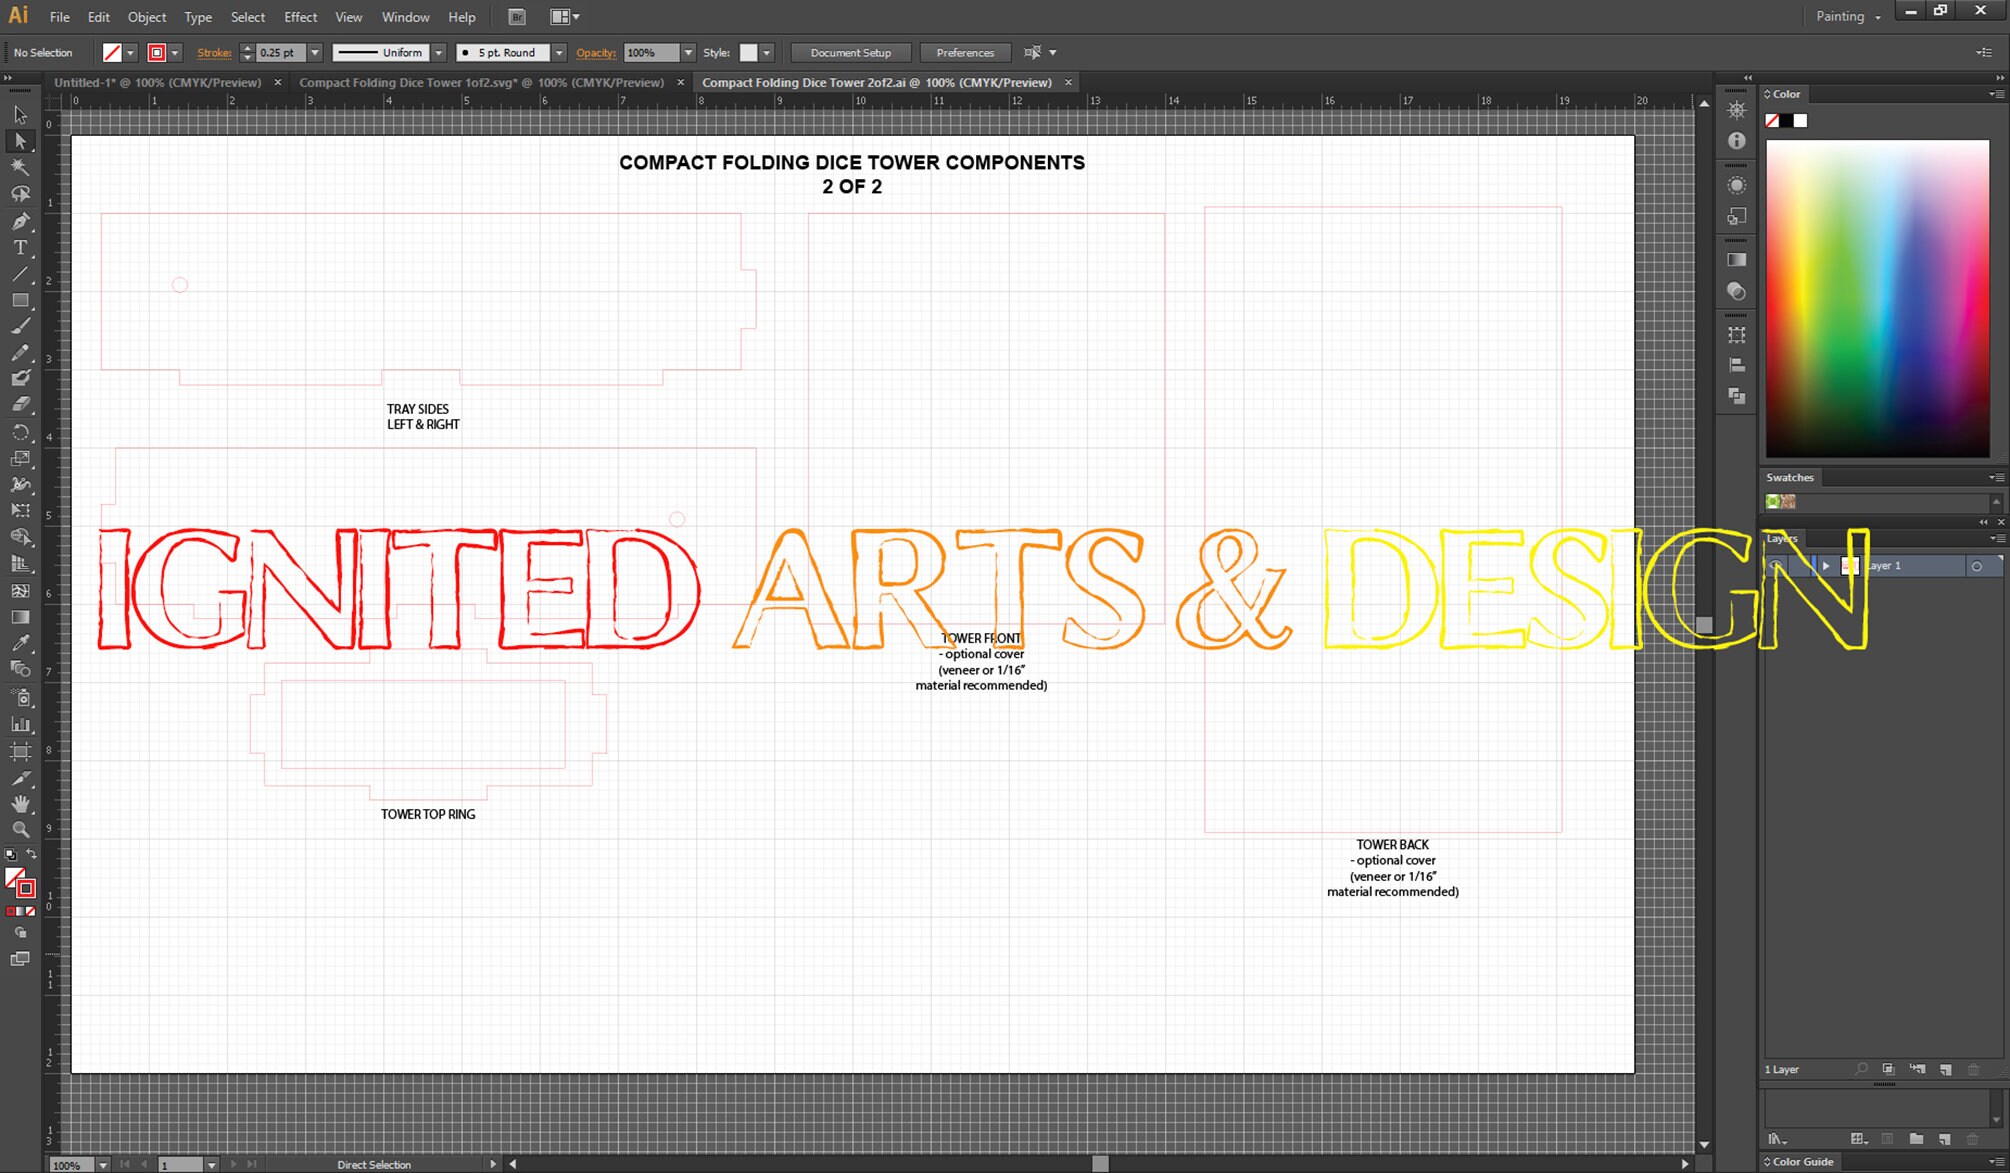Click the black swatch in Color panel

[x=1786, y=121]
